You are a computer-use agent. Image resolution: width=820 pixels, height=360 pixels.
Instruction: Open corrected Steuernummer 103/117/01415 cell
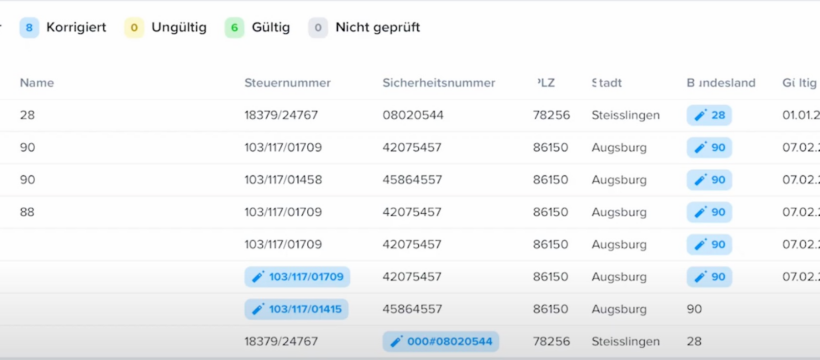pos(297,309)
